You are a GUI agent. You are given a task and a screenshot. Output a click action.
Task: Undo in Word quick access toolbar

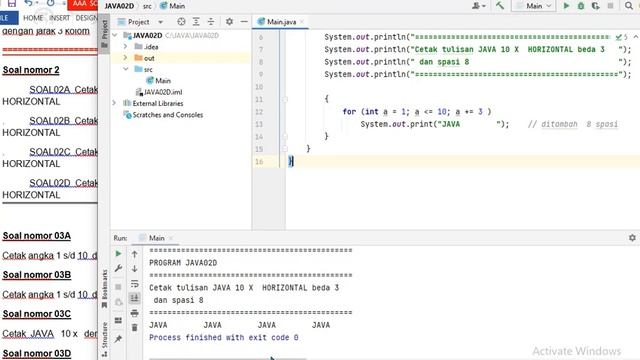pyautogui.click(x=28, y=4)
